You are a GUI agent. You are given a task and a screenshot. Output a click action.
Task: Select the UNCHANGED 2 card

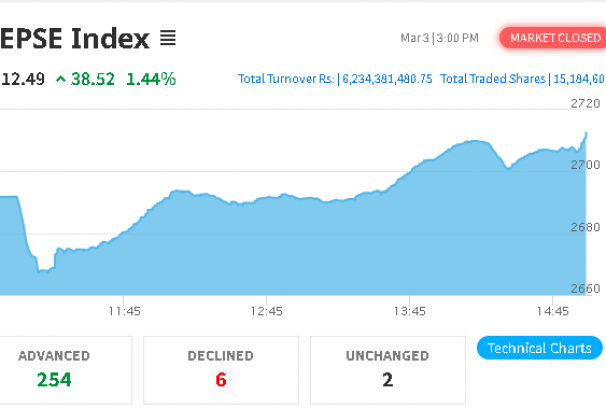pyautogui.click(x=387, y=368)
